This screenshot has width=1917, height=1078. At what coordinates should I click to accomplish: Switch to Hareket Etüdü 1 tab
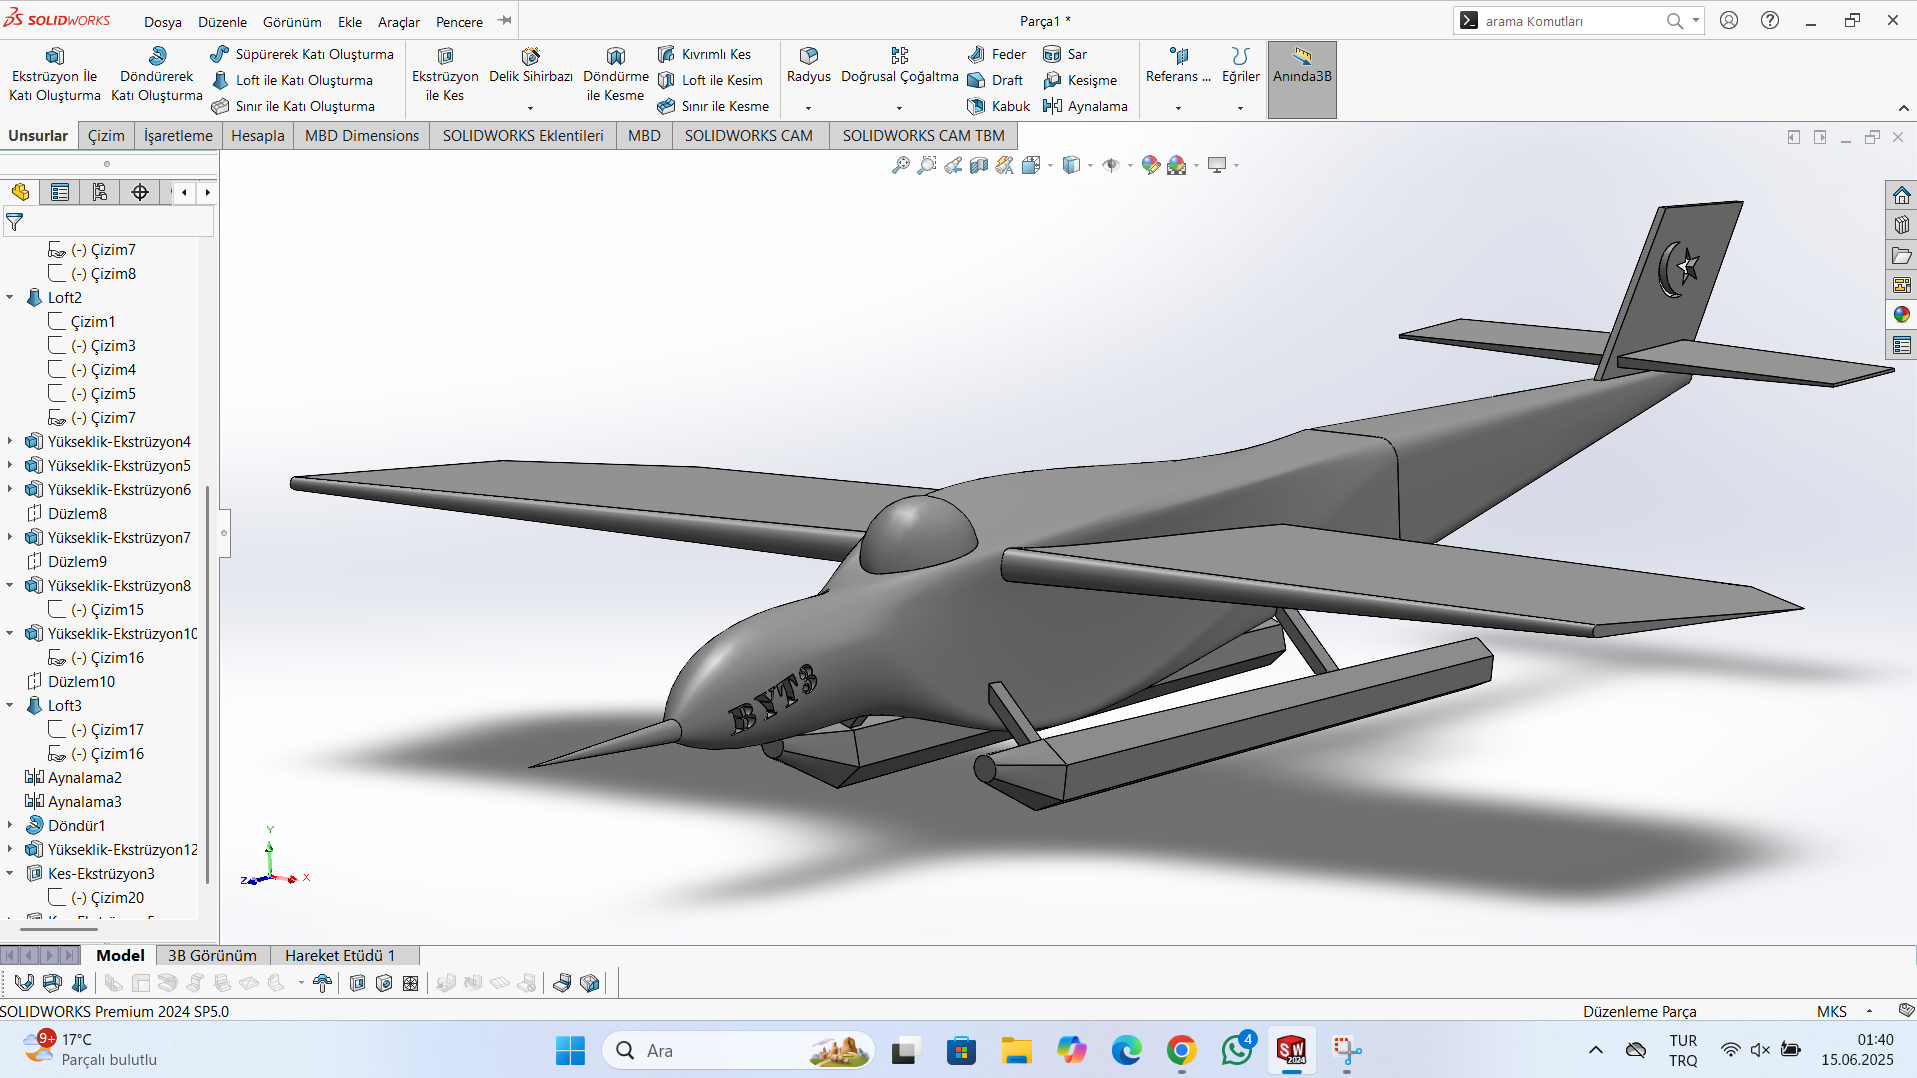pyautogui.click(x=340, y=955)
